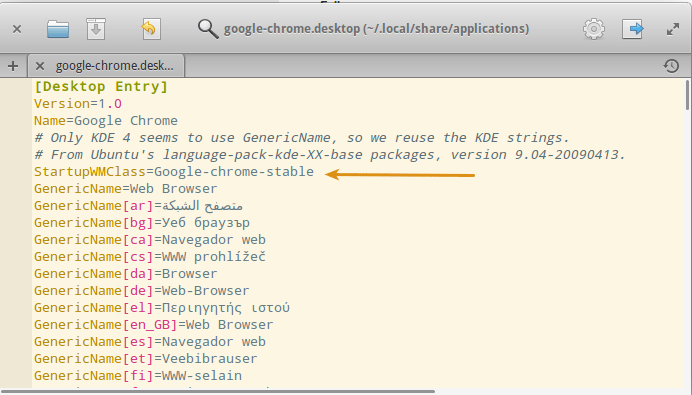
Task: Open closed tab history clock icon
Action: tap(671, 66)
